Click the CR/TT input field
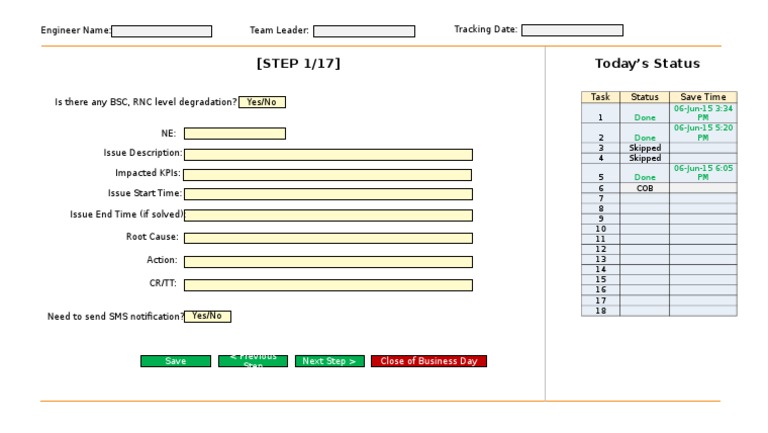Screen dimensions: 768x433 (328, 285)
